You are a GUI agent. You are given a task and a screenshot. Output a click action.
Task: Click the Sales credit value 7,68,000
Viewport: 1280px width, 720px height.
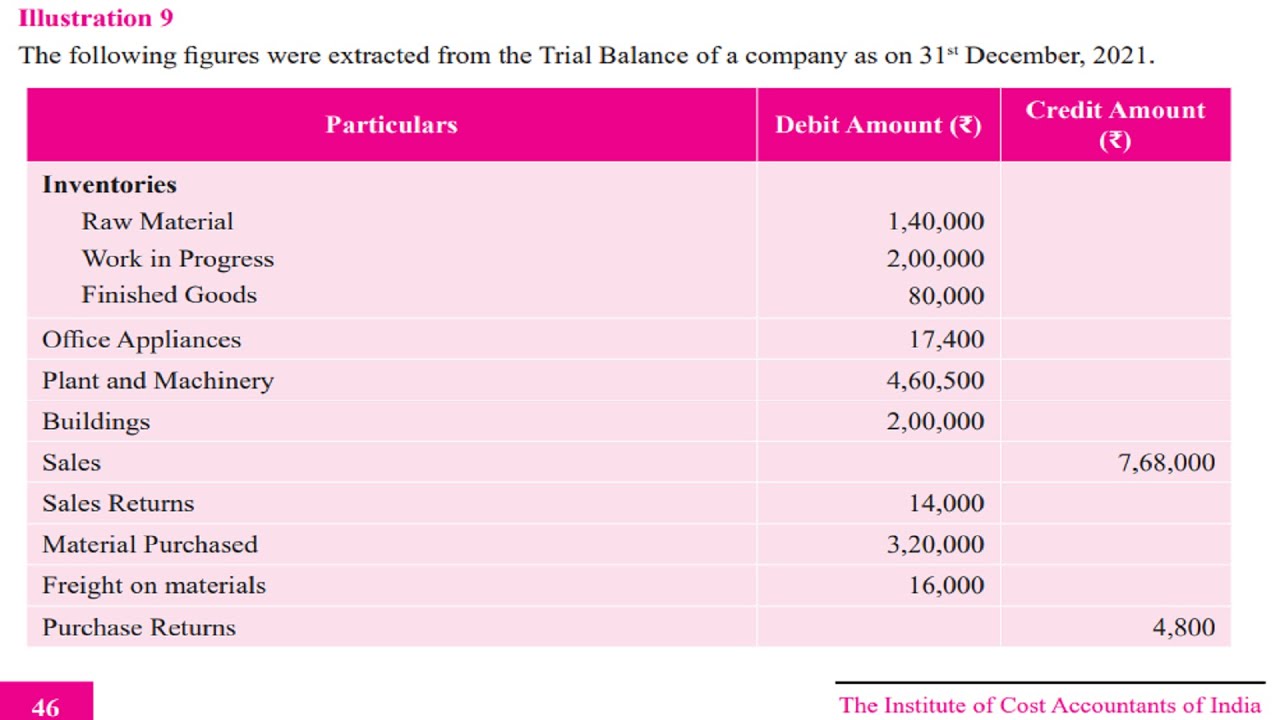pyautogui.click(x=1166, y=463)
